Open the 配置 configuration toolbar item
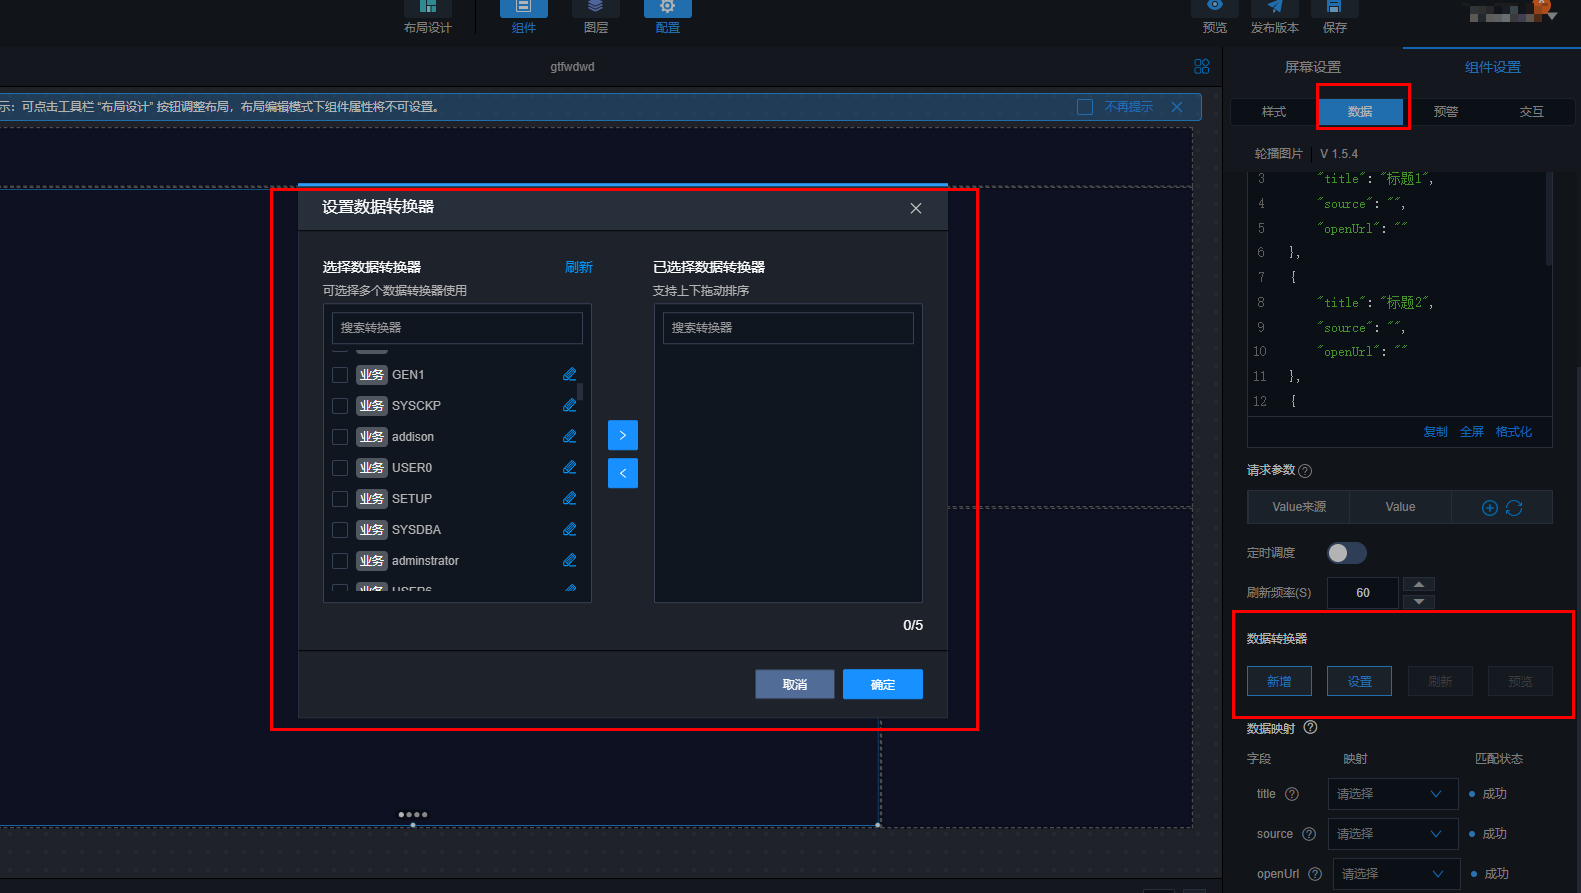 668,18
